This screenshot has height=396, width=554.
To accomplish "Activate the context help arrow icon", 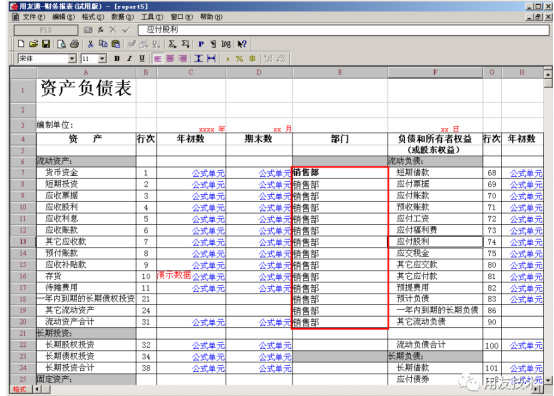I will pos(242,44).
